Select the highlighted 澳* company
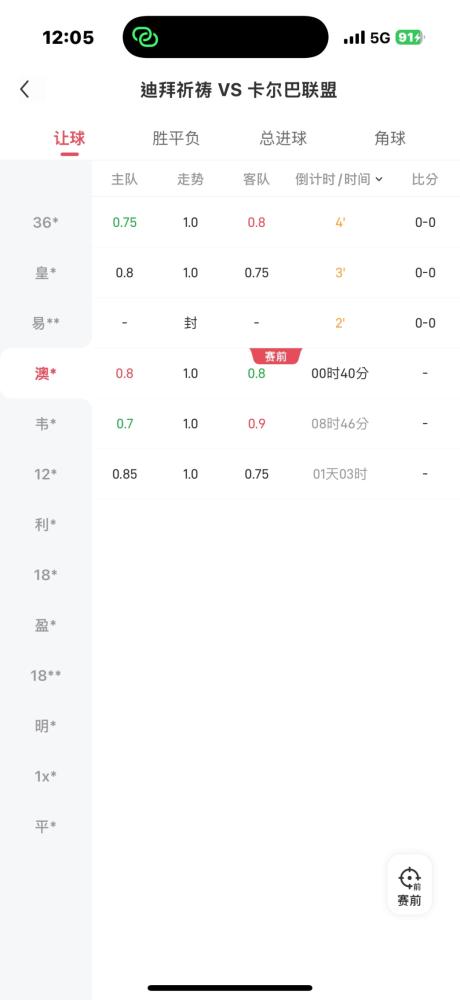The height and width of the screenshot is (1000, 460). pyautogui.click(x=46, y=374)
